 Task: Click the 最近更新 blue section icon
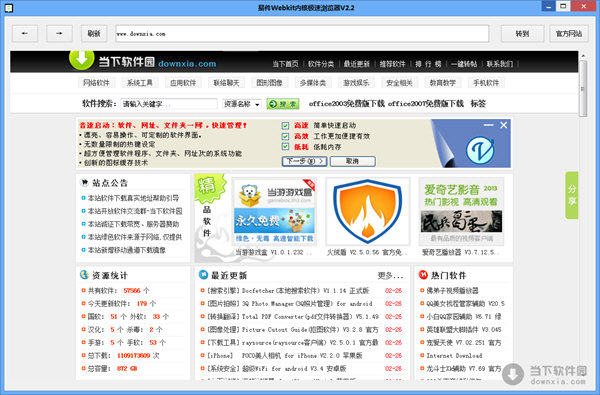pos(204,275)
